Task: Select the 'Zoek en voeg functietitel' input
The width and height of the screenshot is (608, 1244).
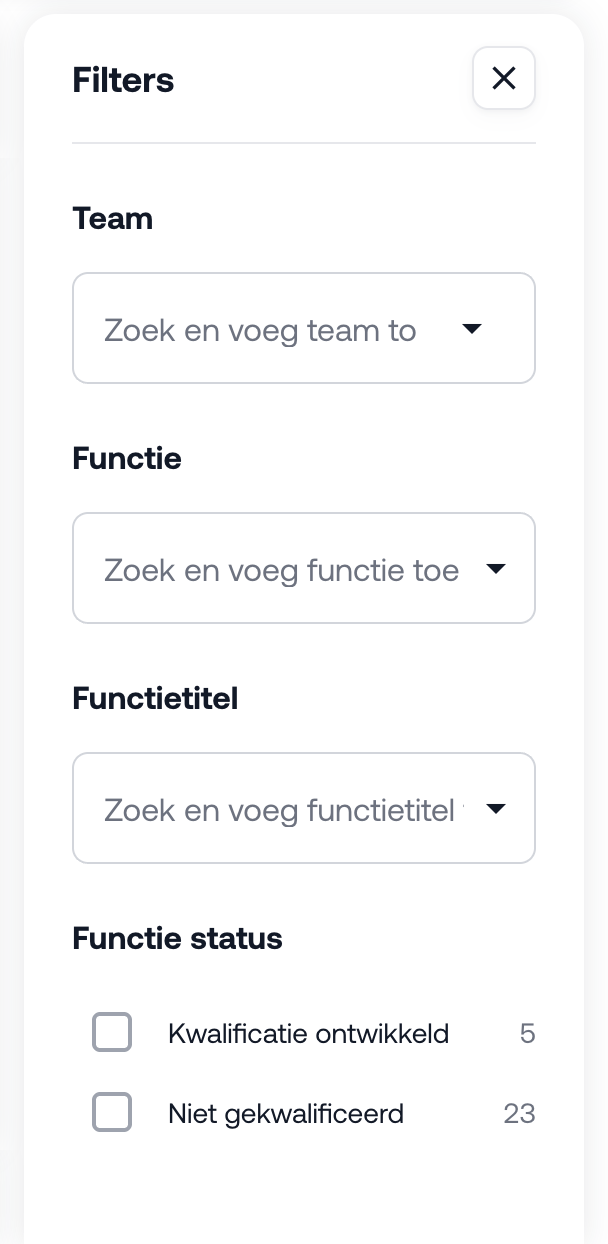Action: (x=280, y=810)
